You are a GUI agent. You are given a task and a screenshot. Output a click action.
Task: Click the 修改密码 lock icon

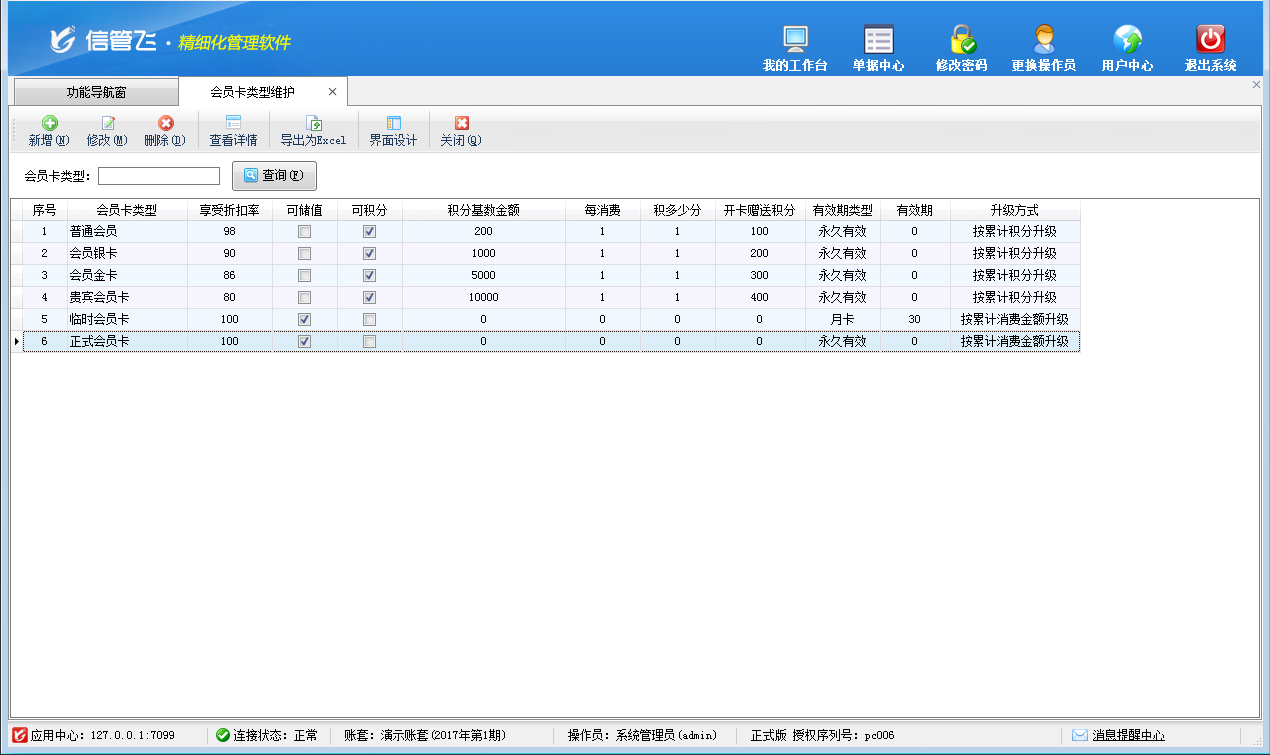961,40
